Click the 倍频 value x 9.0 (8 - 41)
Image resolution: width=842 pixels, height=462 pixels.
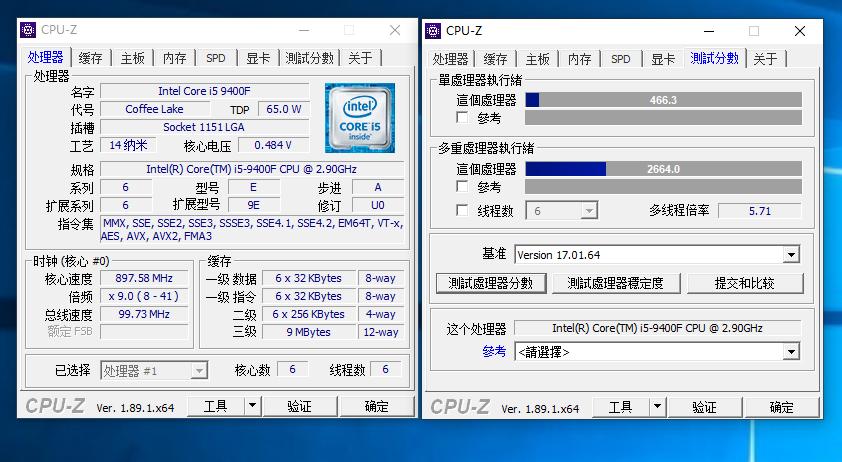pos(144,296)
